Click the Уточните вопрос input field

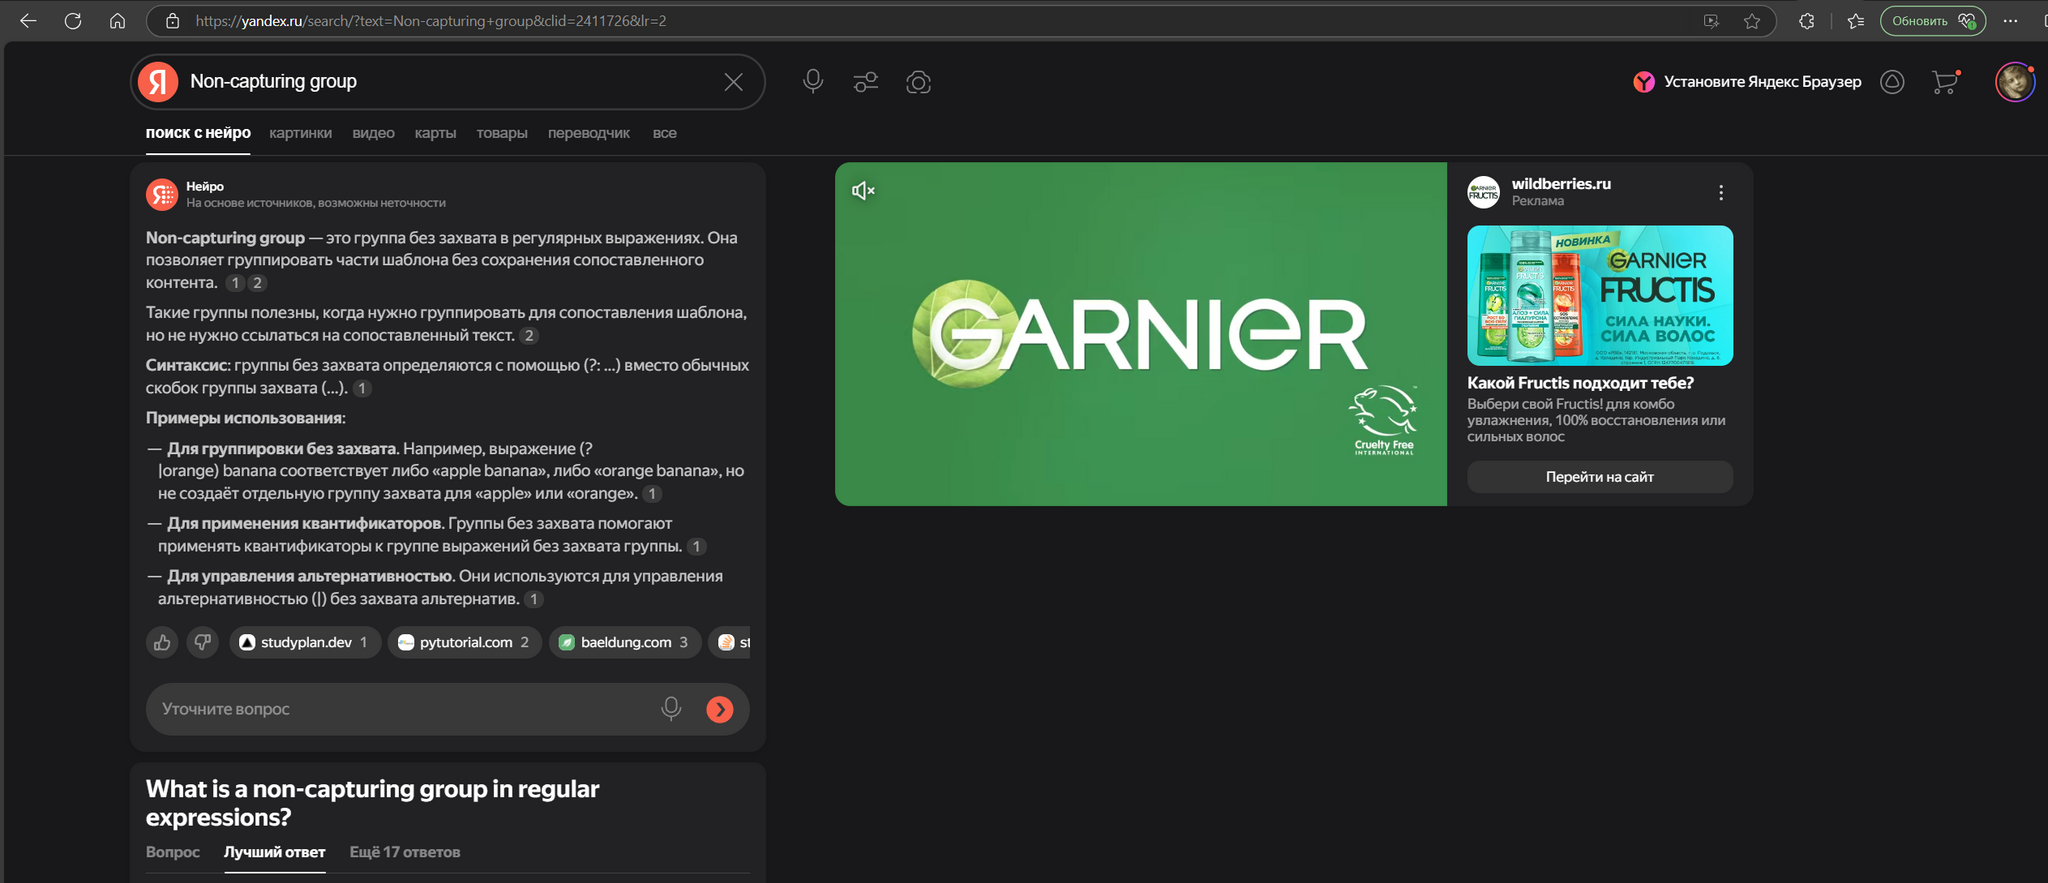click(400, 709)
